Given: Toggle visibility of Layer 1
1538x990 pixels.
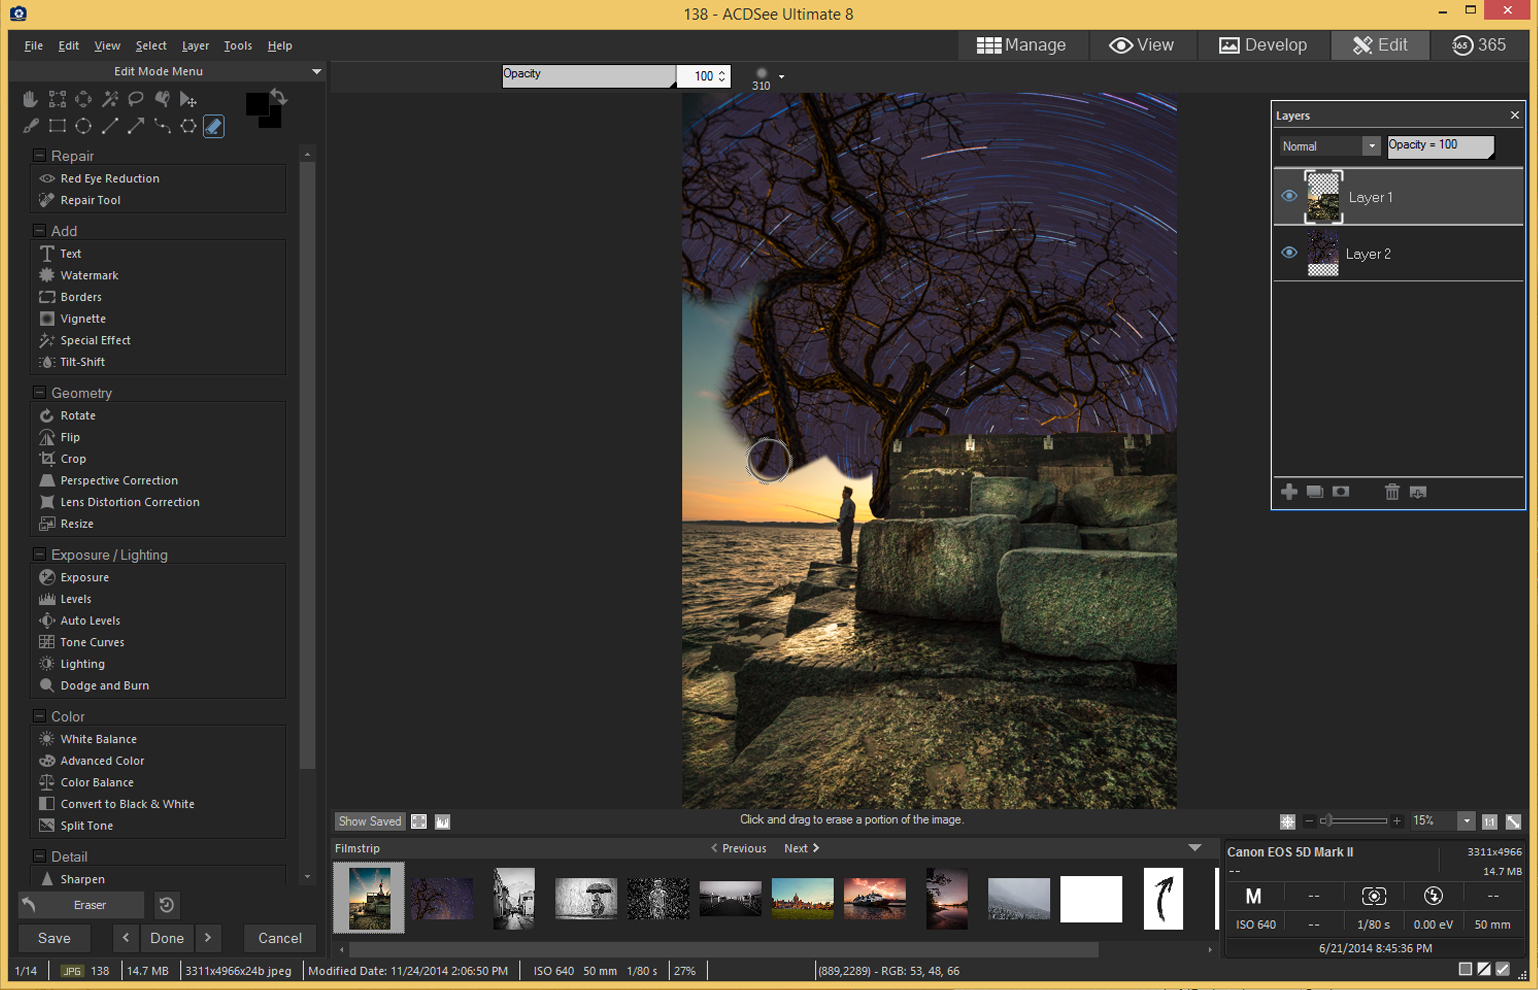Looking at the screenshot, I should click(x=1289, y=196).
